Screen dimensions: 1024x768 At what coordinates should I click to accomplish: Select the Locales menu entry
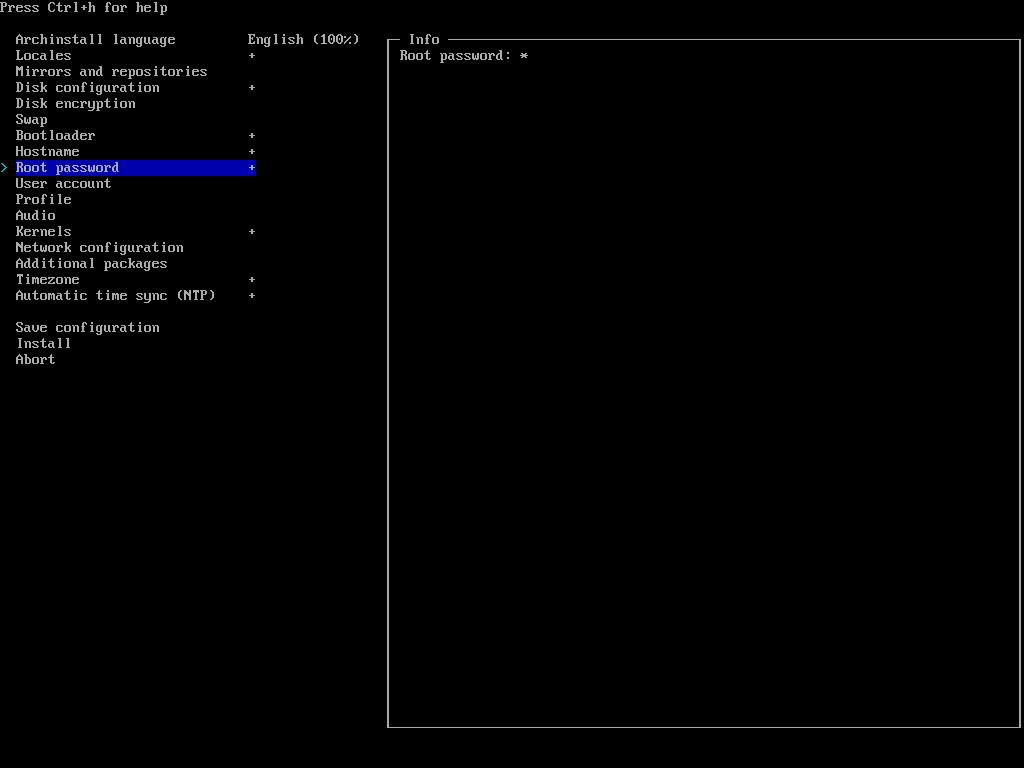coord(43,56)
